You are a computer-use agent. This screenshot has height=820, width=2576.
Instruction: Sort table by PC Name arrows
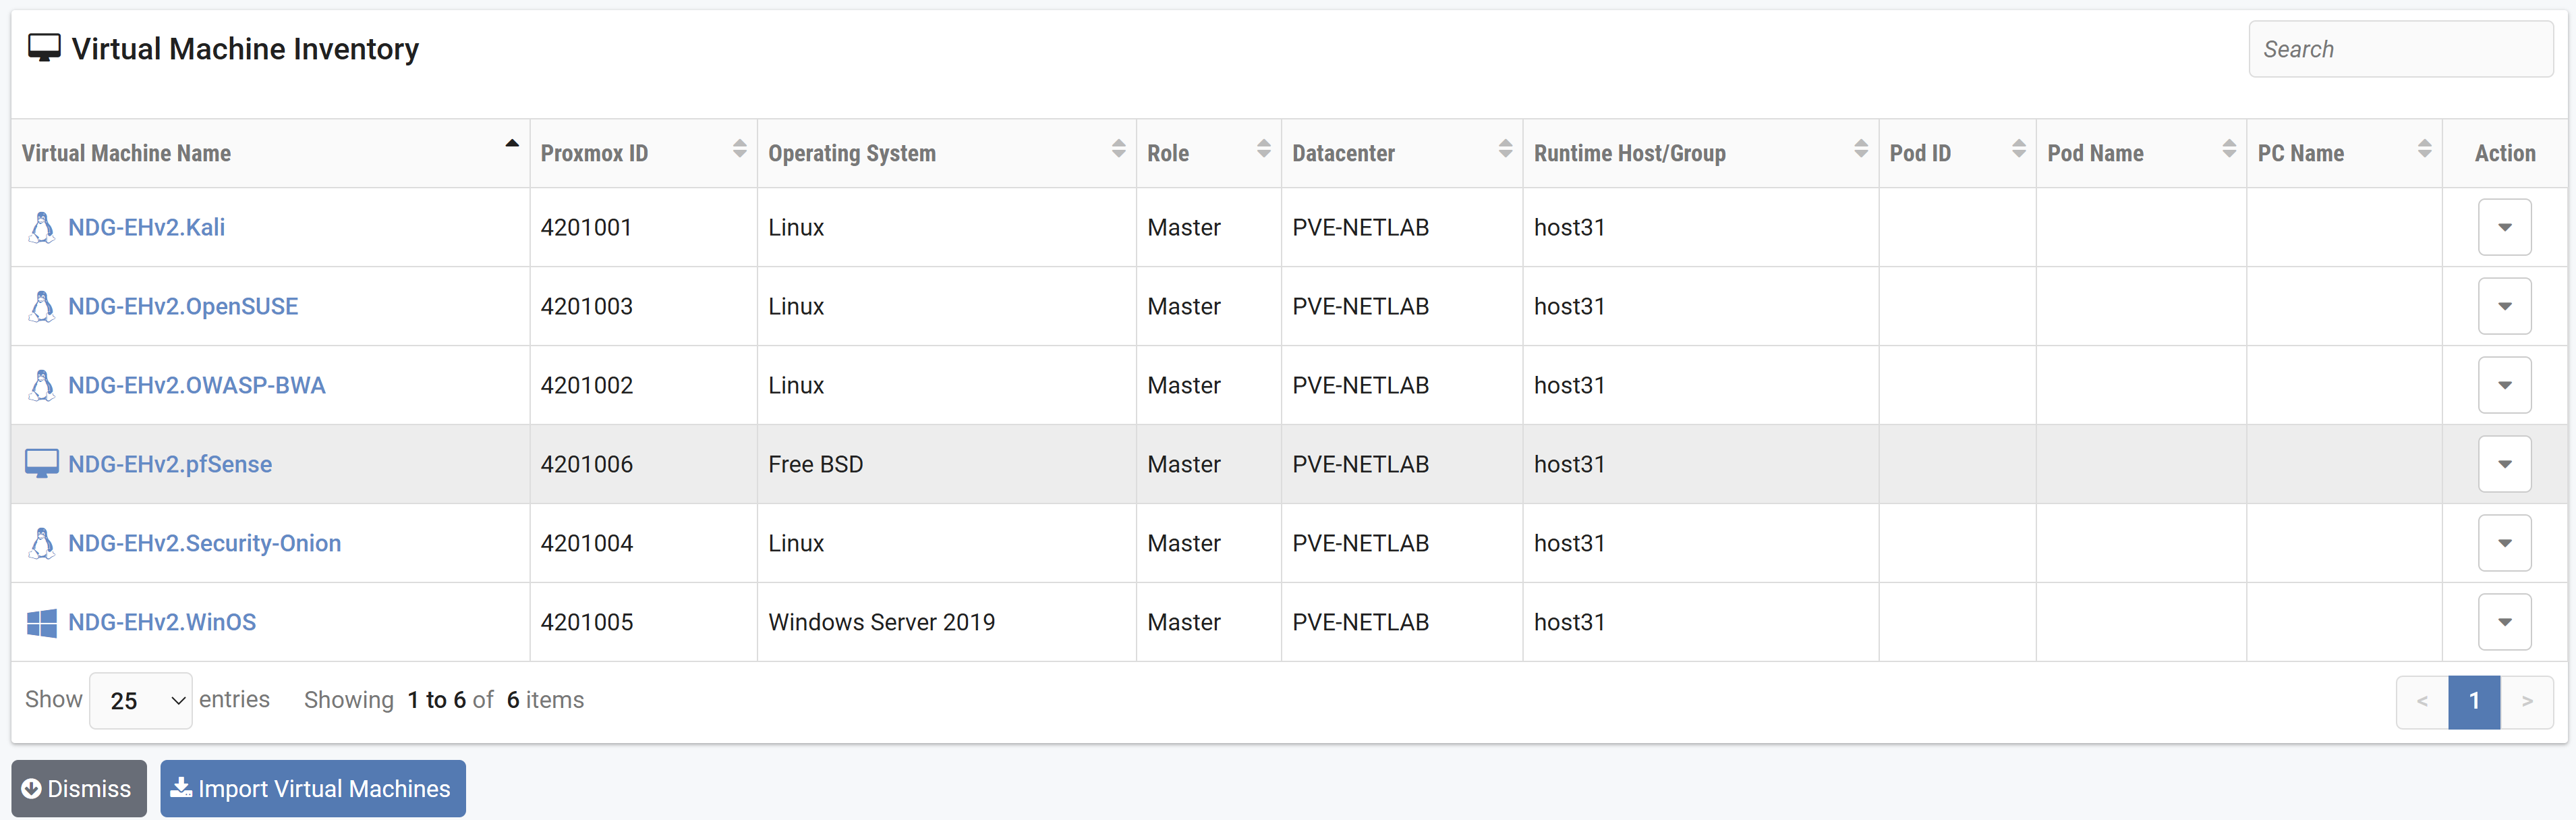pyautogui.click(x=2425, y=149)
